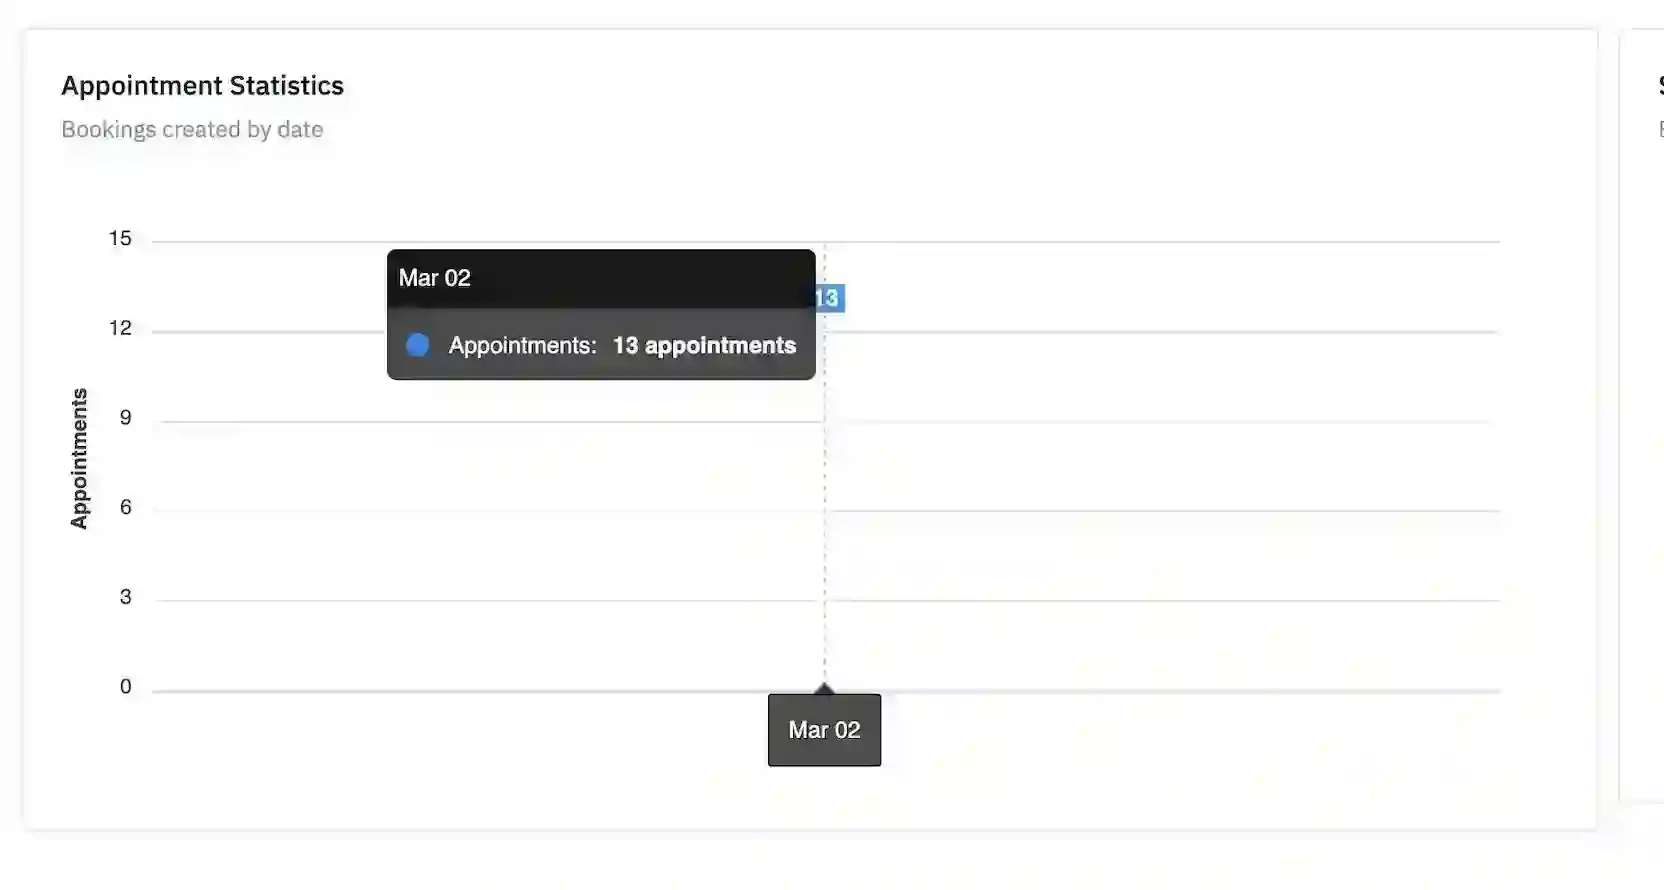Click the arrow pointer above Mar 02 label
Viewport: 1664px width, 890px height.
(x=824, y=688)
